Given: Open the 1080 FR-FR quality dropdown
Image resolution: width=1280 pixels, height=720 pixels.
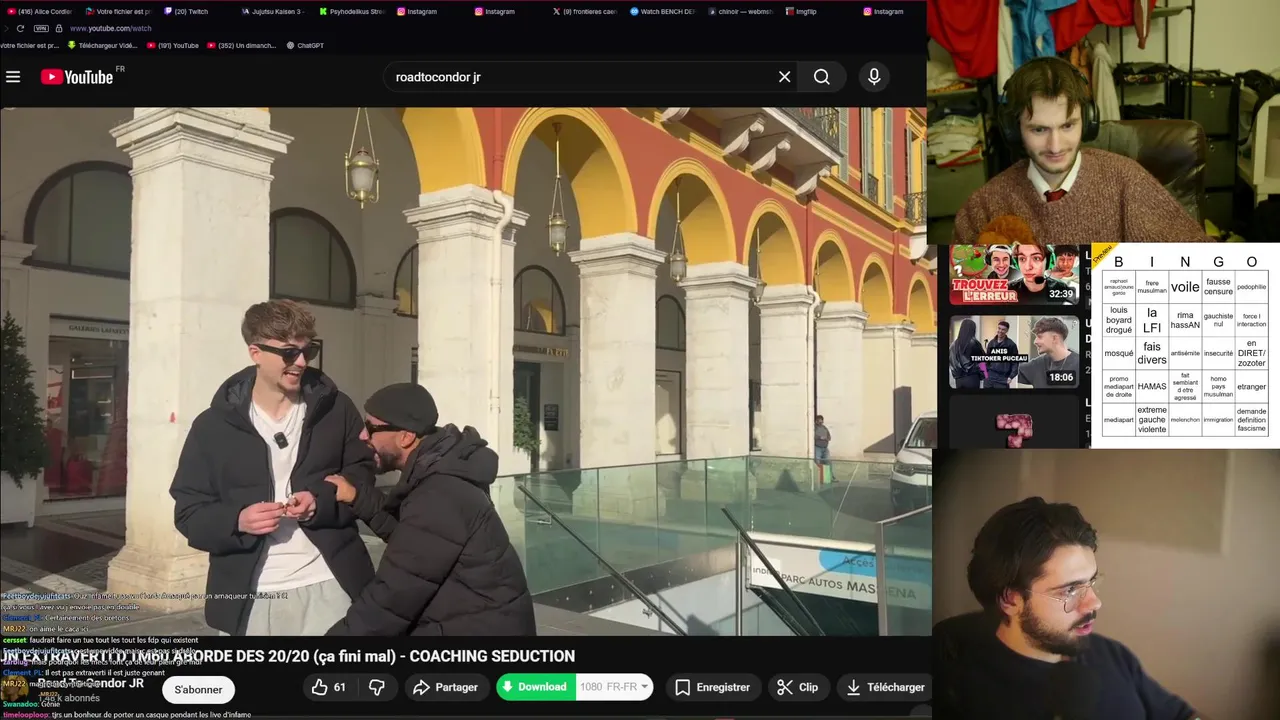Looking at the screenshot, I should 614,687.
